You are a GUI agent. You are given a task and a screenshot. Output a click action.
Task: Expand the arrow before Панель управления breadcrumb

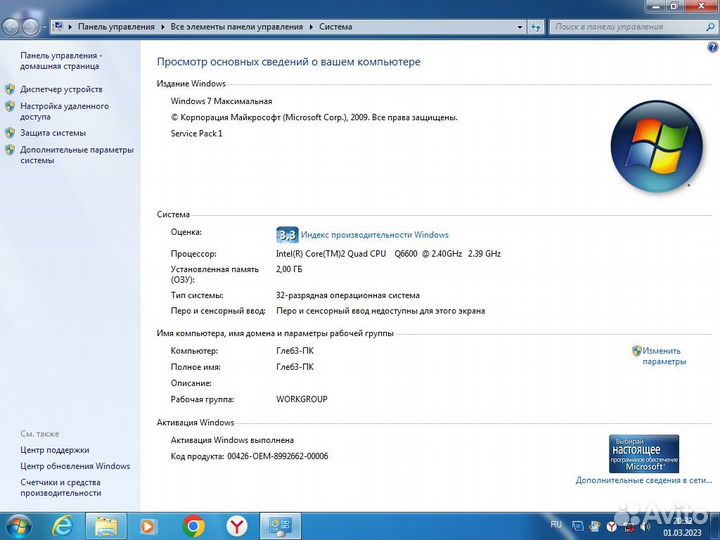70,27
